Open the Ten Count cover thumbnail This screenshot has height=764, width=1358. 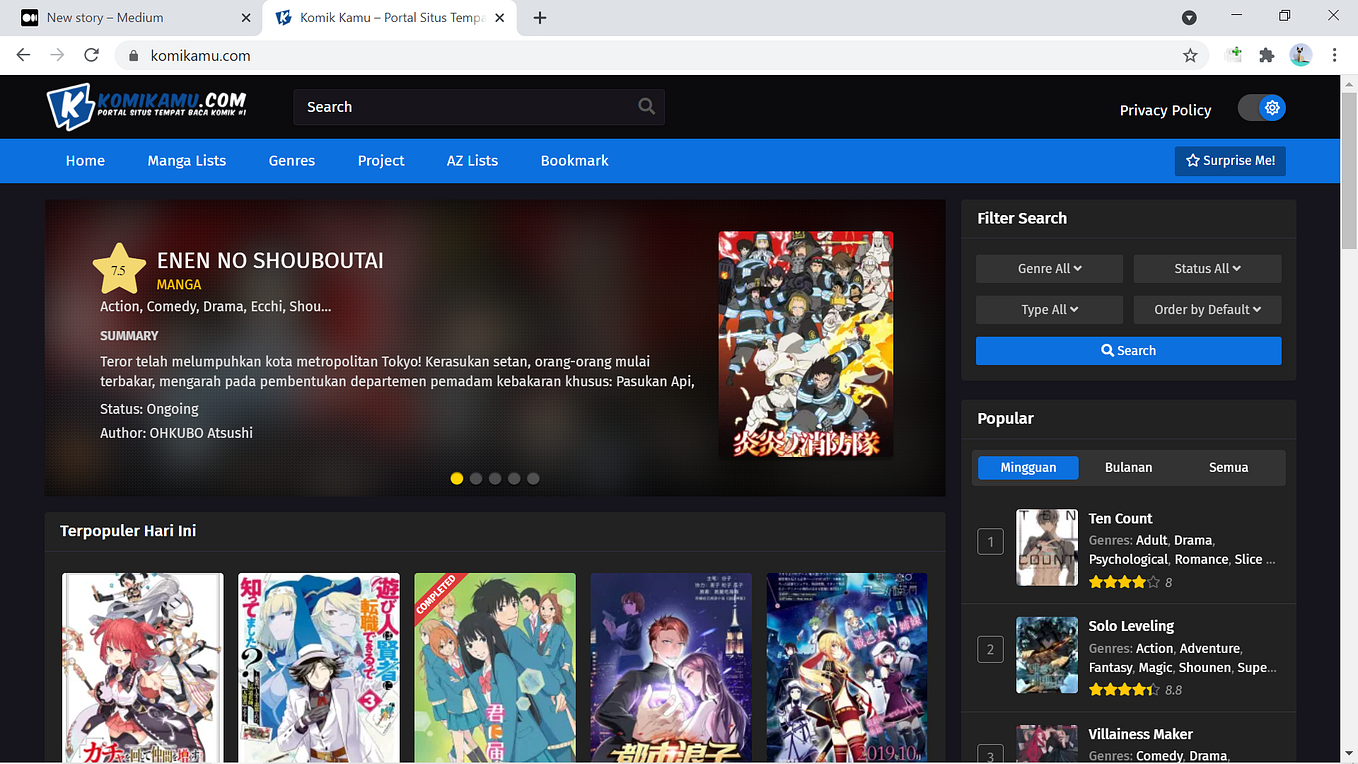pyautogui.click(x=1047, y=547)
